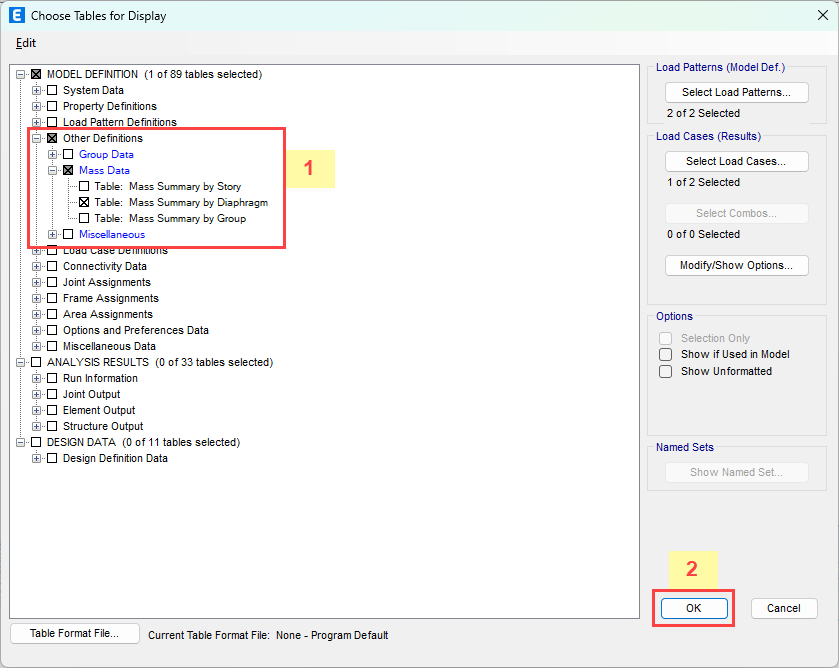
Task: Expand Design Definition Data node
Action: tap(37, 458)
